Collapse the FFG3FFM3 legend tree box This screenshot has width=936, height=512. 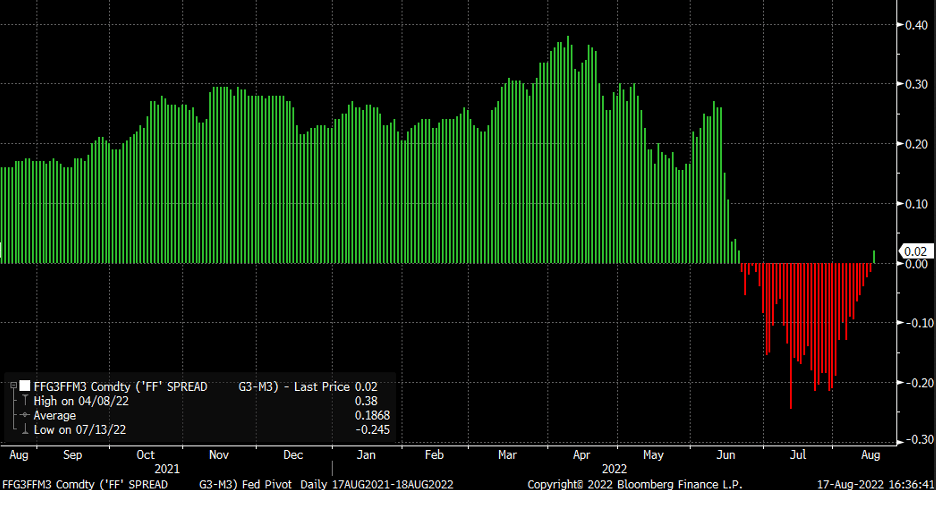[x=13, y=386]
